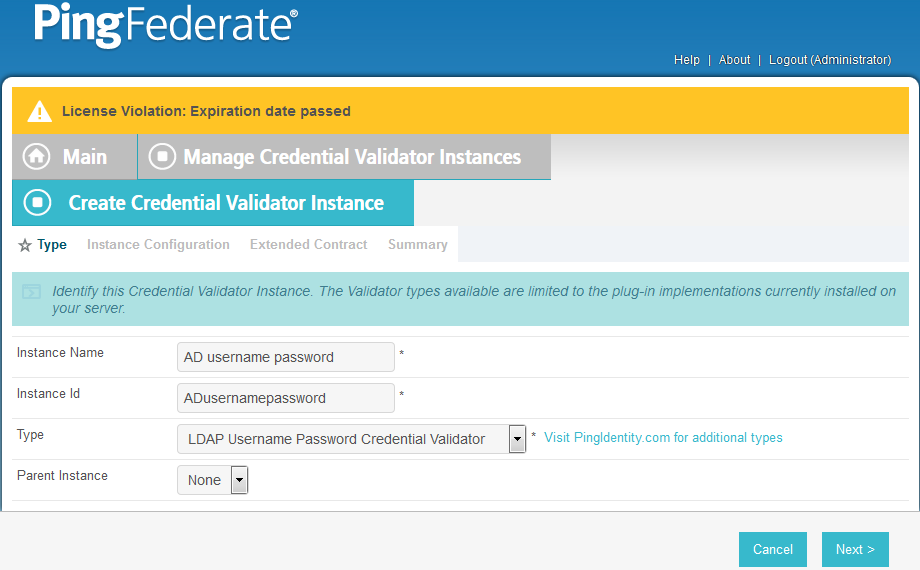Click the Manage Credential Validator Instances circle icon
Screen dimensions: 920x570
pos(163,157)
